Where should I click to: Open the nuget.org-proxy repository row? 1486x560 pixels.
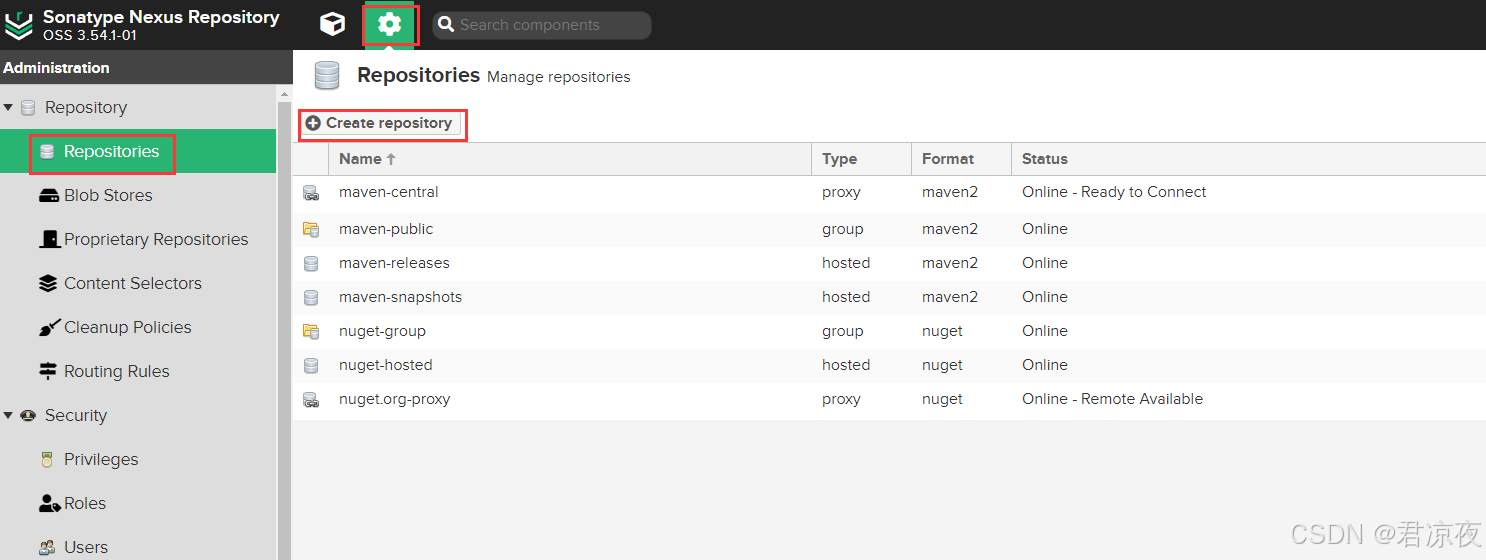point(394,399)
